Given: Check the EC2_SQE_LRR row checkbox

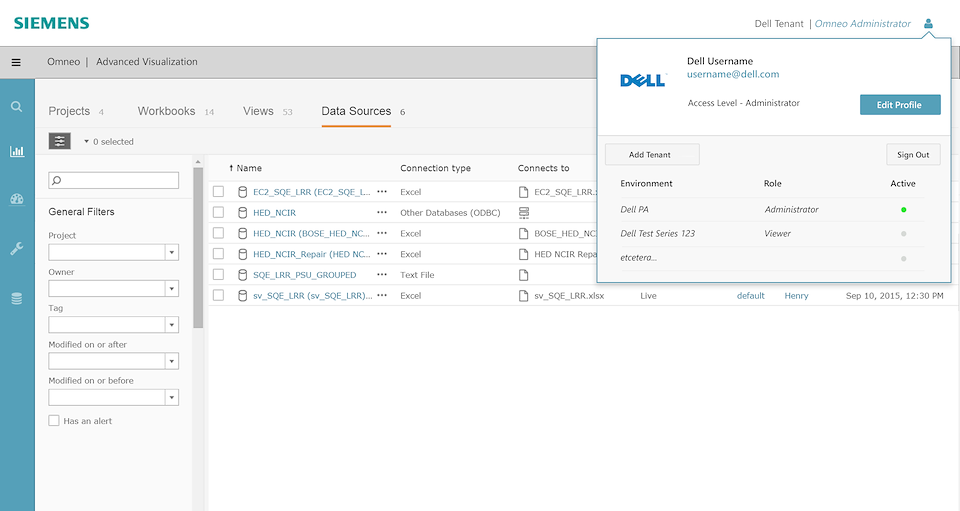Looking at the screenshot, I should coord(219,192).
